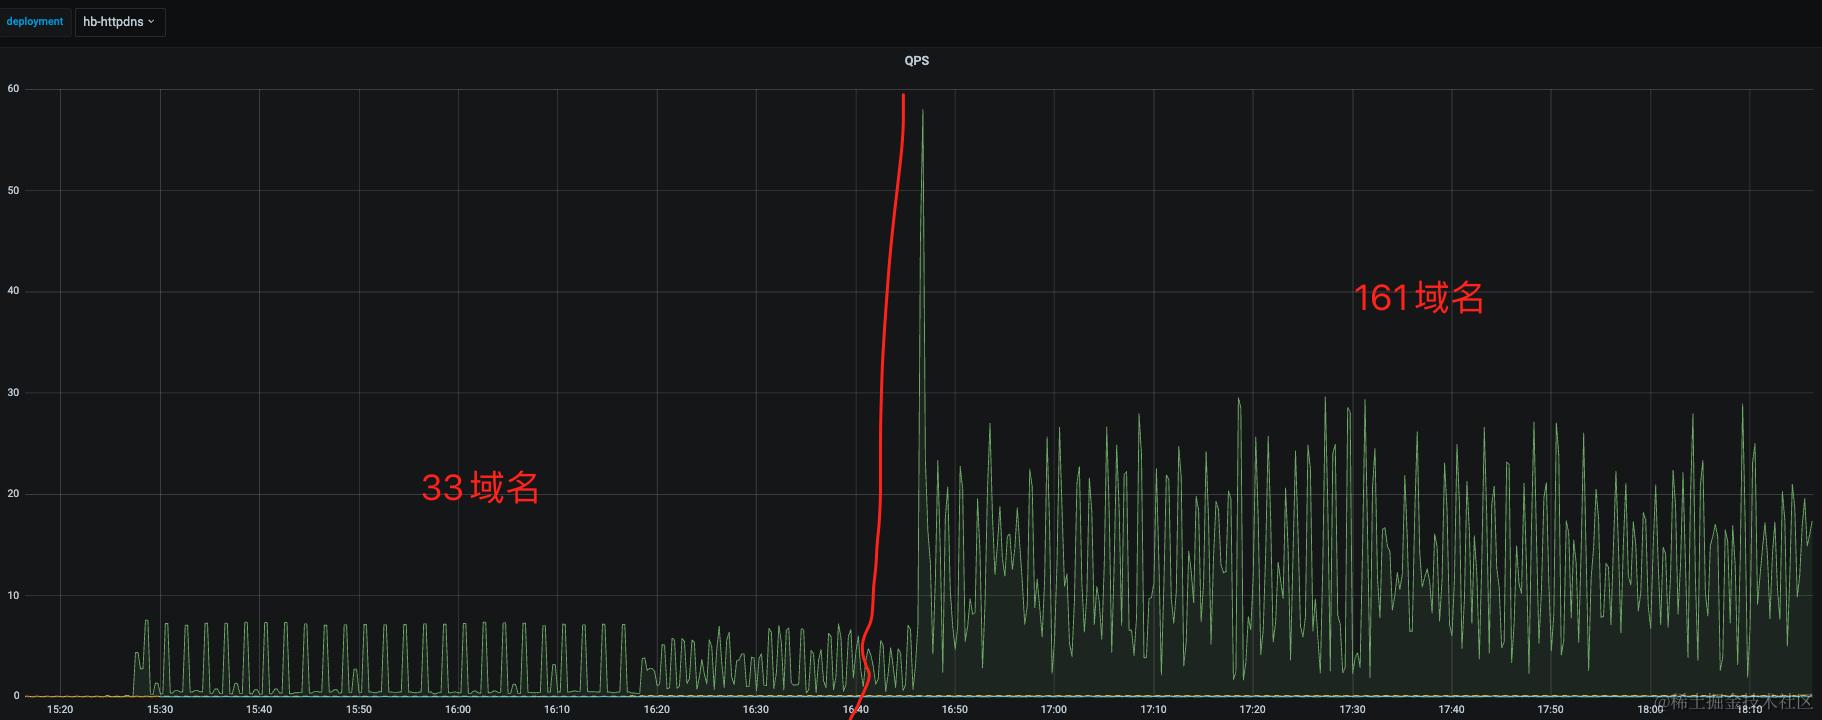The image size is (1822, 720).
Task: Click the 15:30 time axis label
Action: point(160,709)
